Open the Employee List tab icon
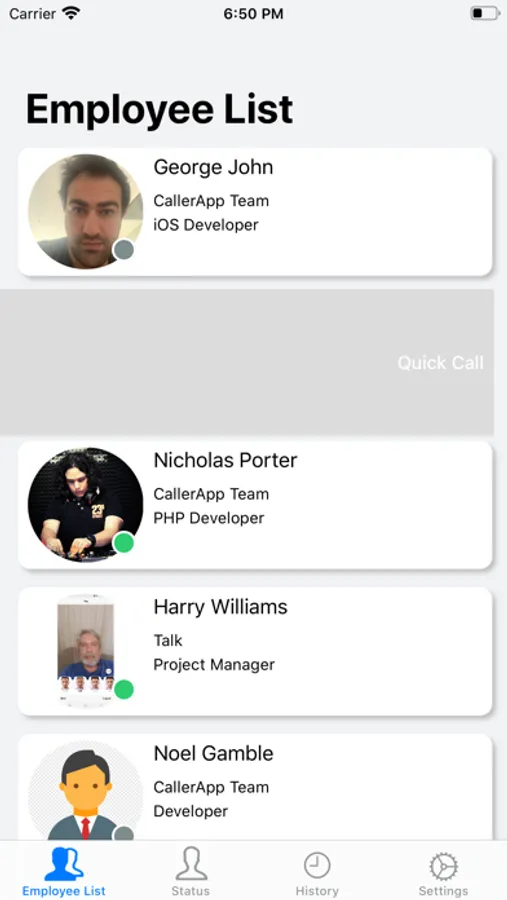The image size is (507, 900). 64,864
